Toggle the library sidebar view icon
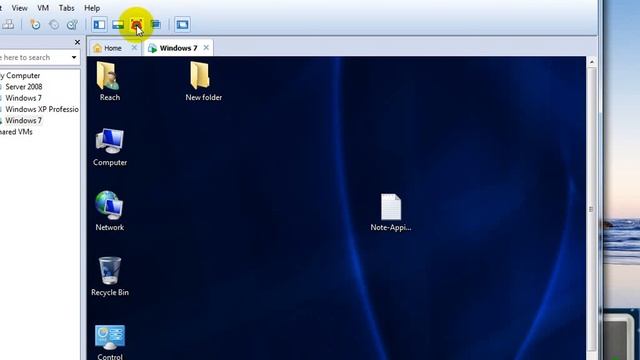 [x=99, y=24]
